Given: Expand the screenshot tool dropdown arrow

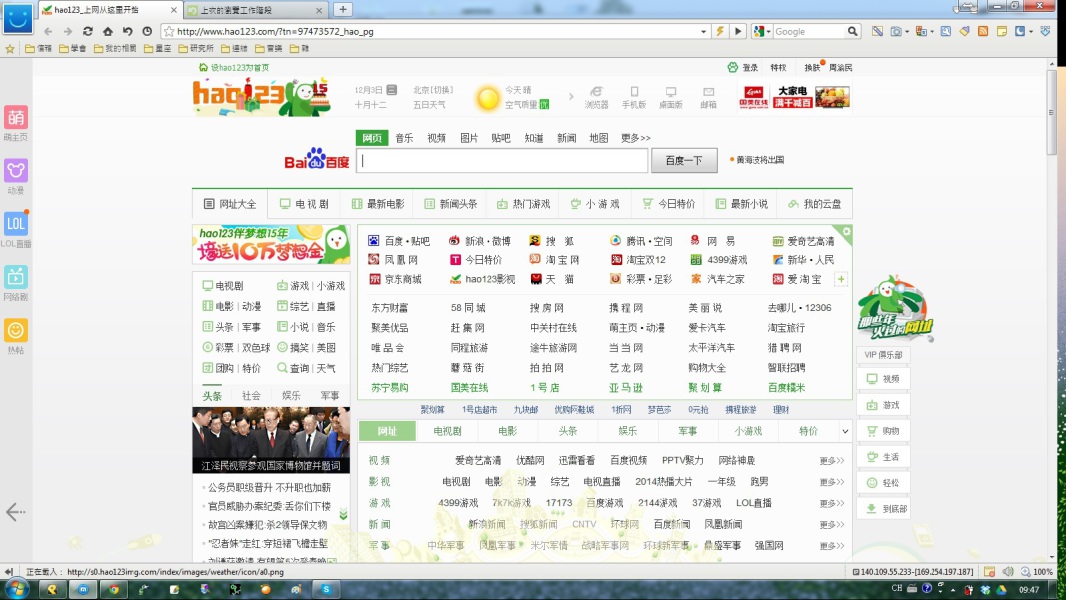Looking at the screenshot, I should pos(907,31).
